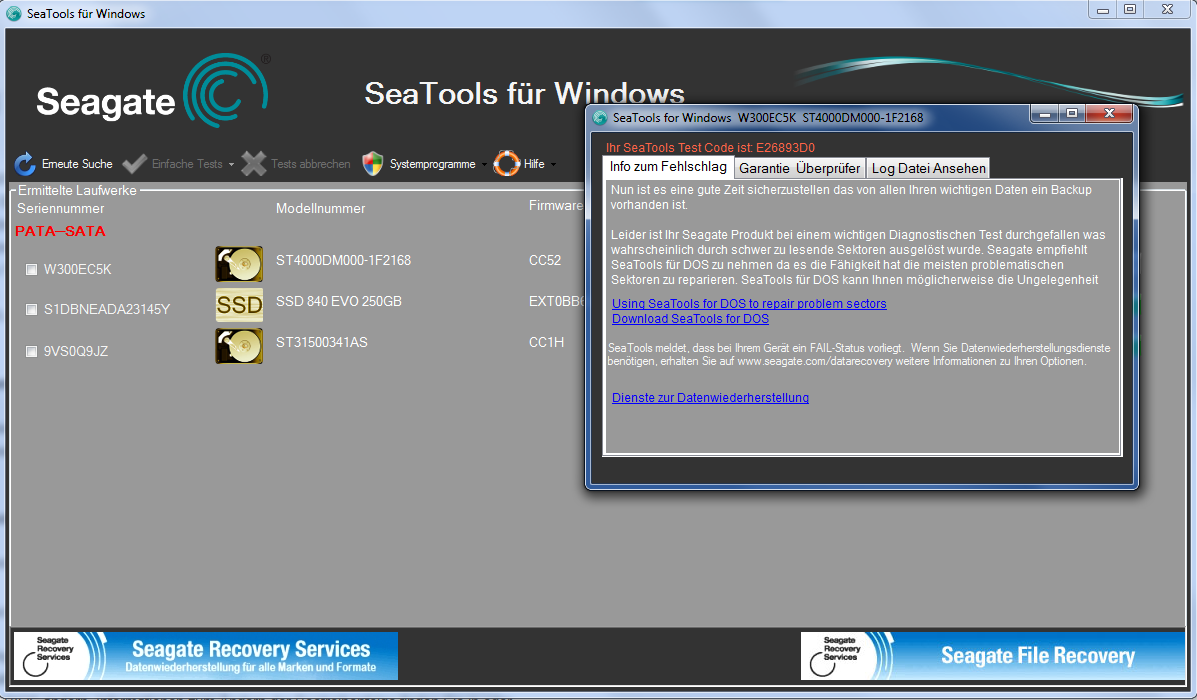1197x700 pixels.
Task: Click firmware value EXT0BB6
Action: tap(557, 302)
